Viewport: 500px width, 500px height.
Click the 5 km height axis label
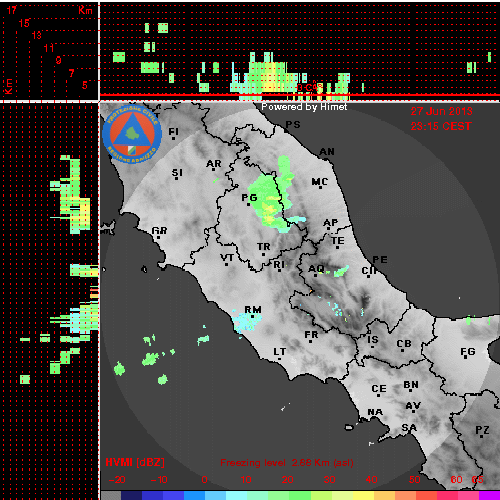[x=85, y=85]
